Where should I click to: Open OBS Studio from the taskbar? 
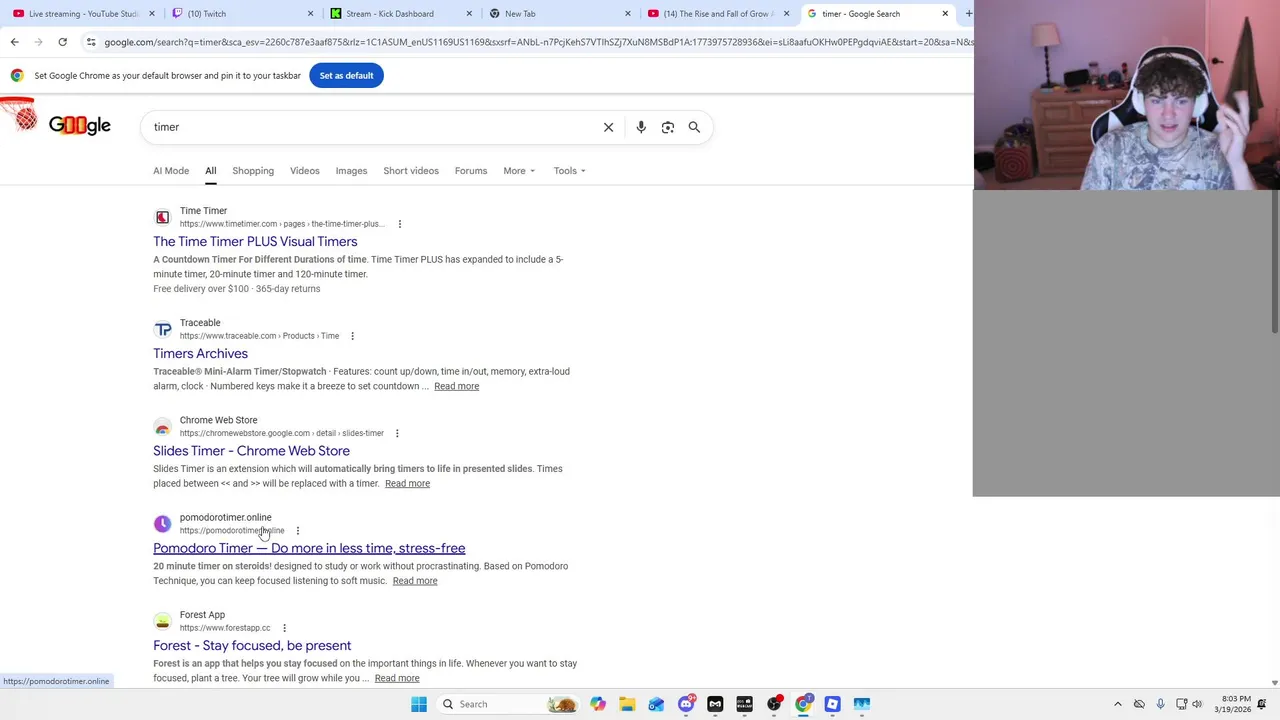pyautogui.click(x=774, y=704)
